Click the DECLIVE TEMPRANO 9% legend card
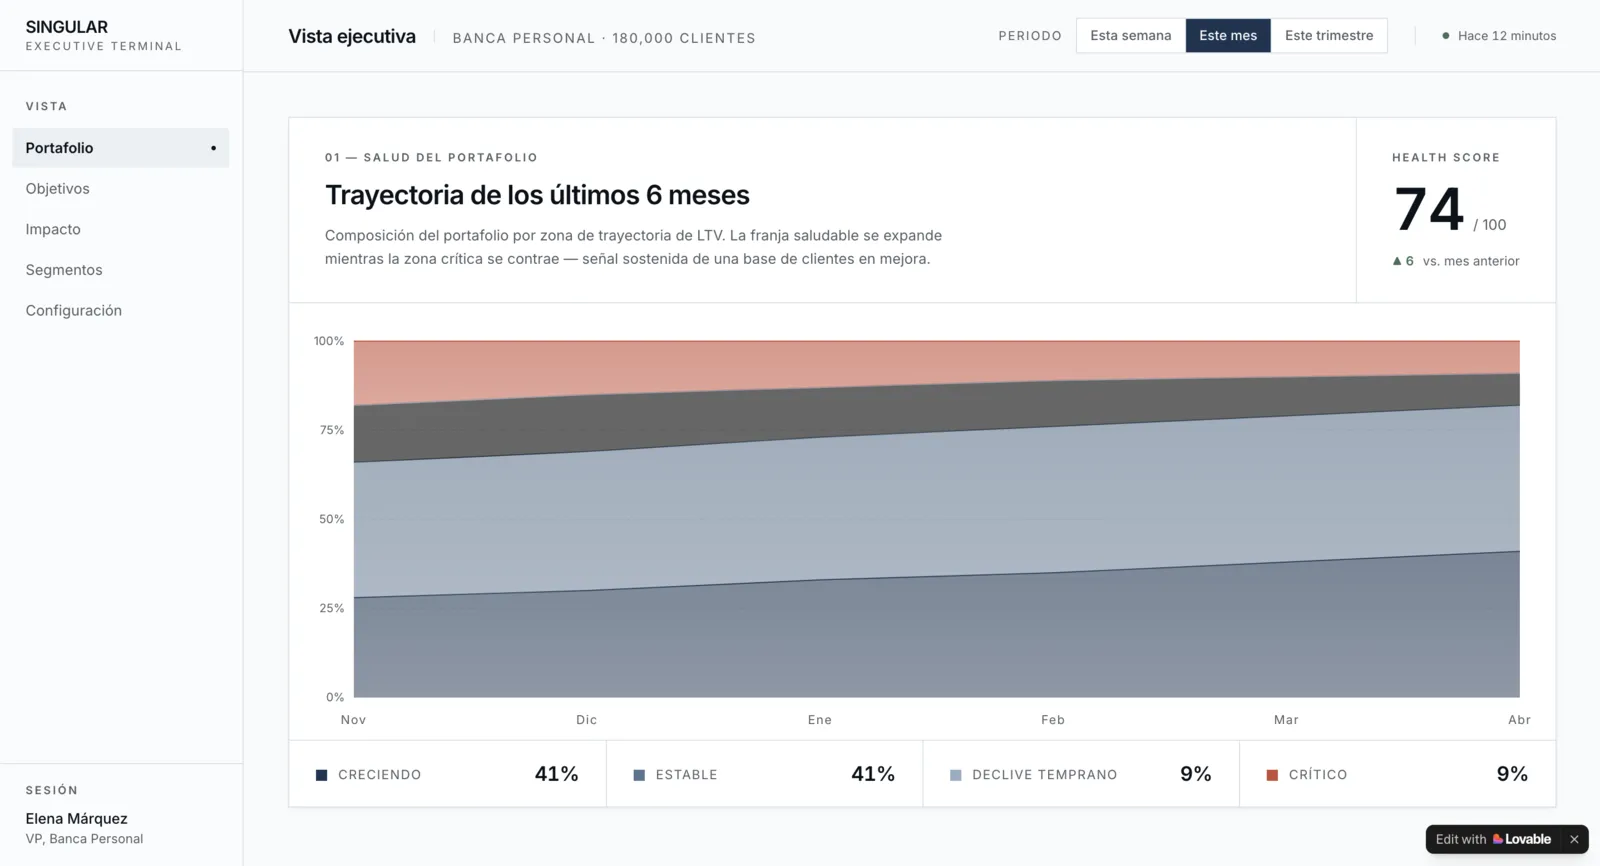 pyautogui.click(x=1081, y=774)
